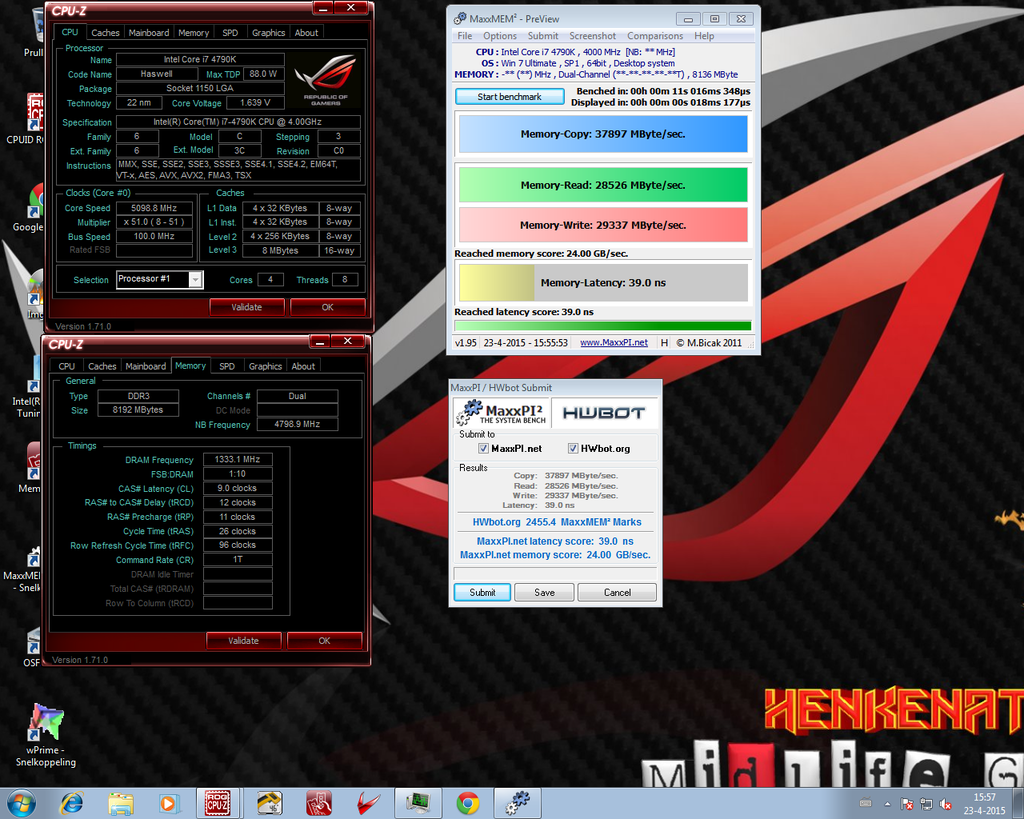The width and height of the screenshot is (1024, 819).
Task: Open the Screenshot menu in MaxxMEM
Action: pos(592,36)
